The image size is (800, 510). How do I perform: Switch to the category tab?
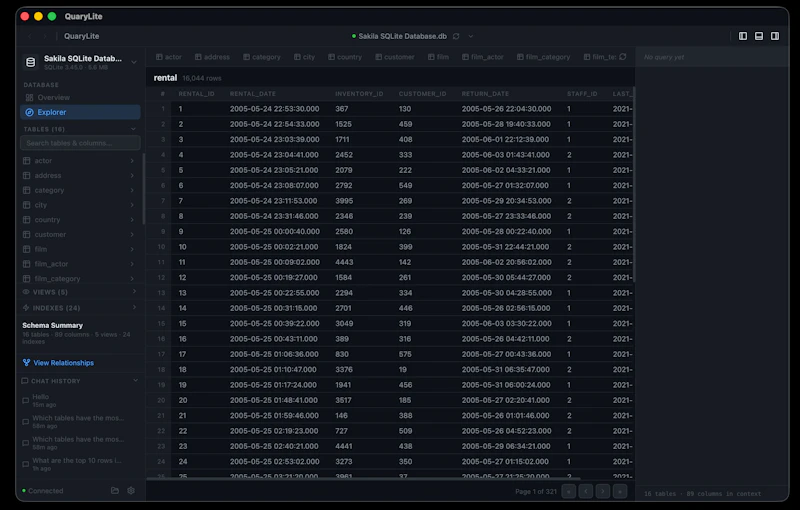(x=262, y=57)
